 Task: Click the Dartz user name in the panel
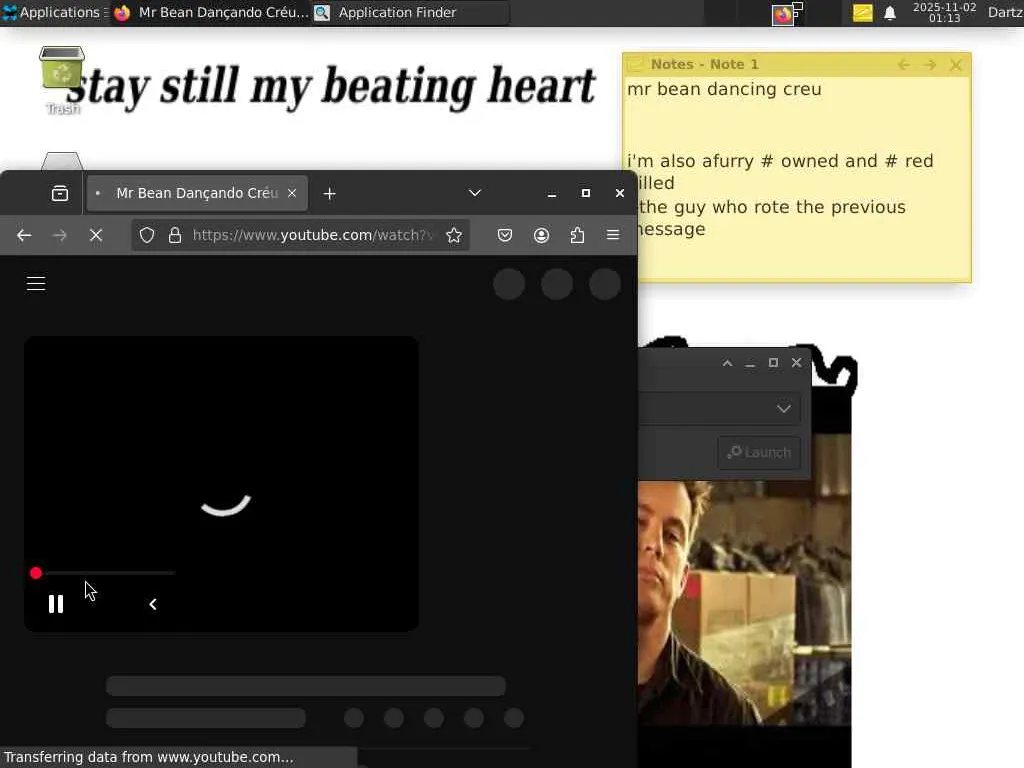click(1005, 12)
